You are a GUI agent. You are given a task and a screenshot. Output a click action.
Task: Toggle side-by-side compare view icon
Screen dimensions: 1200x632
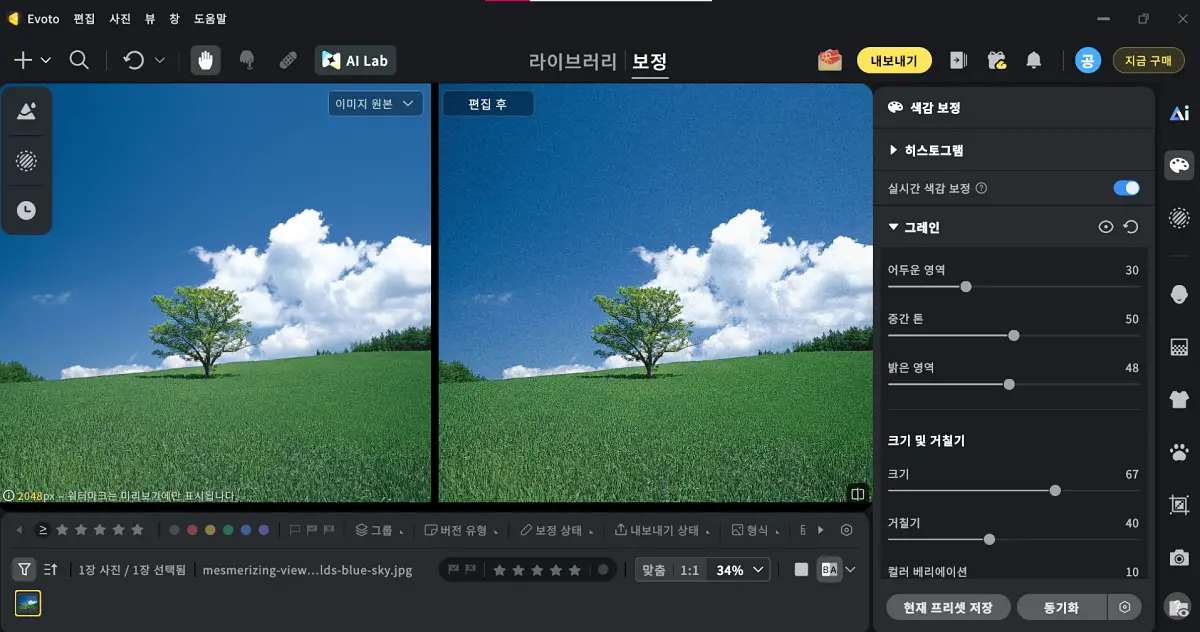857,493
